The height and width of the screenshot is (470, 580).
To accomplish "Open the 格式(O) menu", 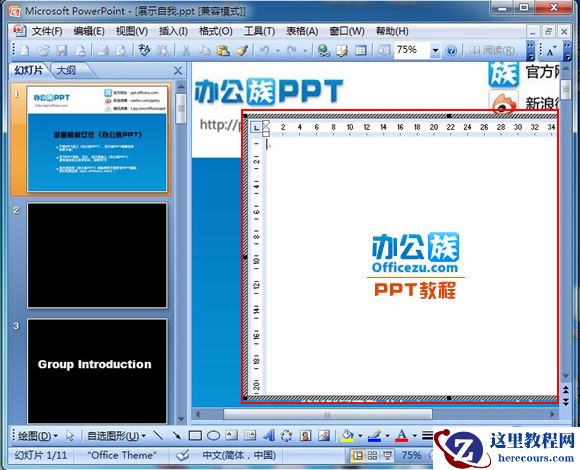I will click(216, 31).
